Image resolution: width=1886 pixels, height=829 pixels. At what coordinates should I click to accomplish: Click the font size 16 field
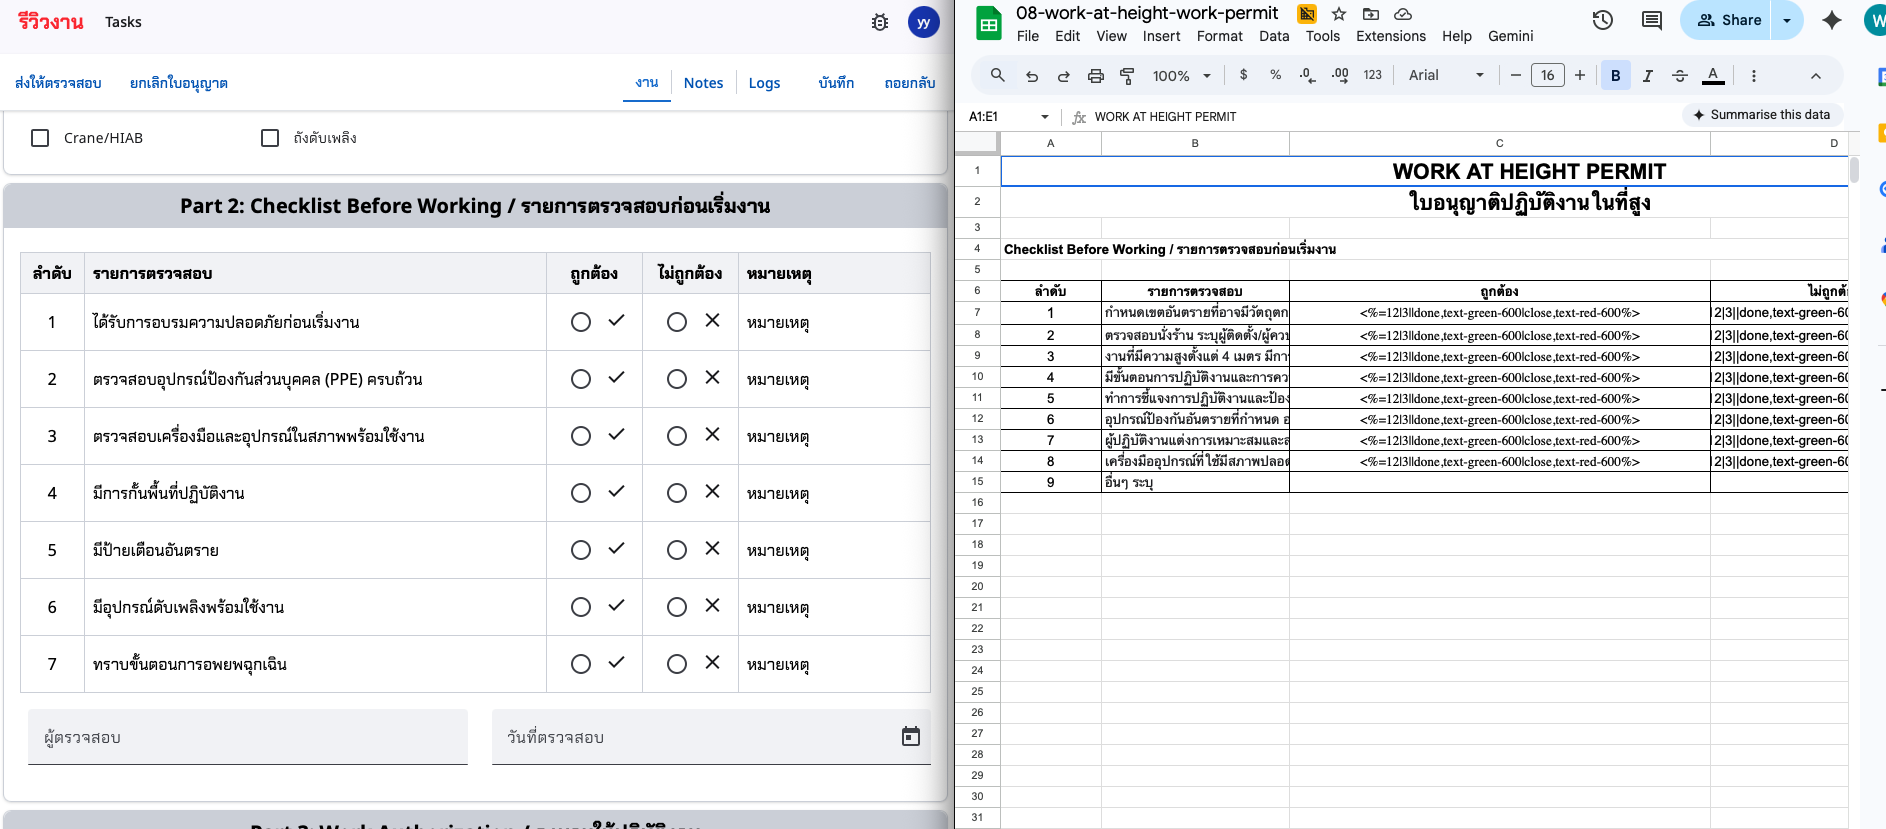(1547, 75)
